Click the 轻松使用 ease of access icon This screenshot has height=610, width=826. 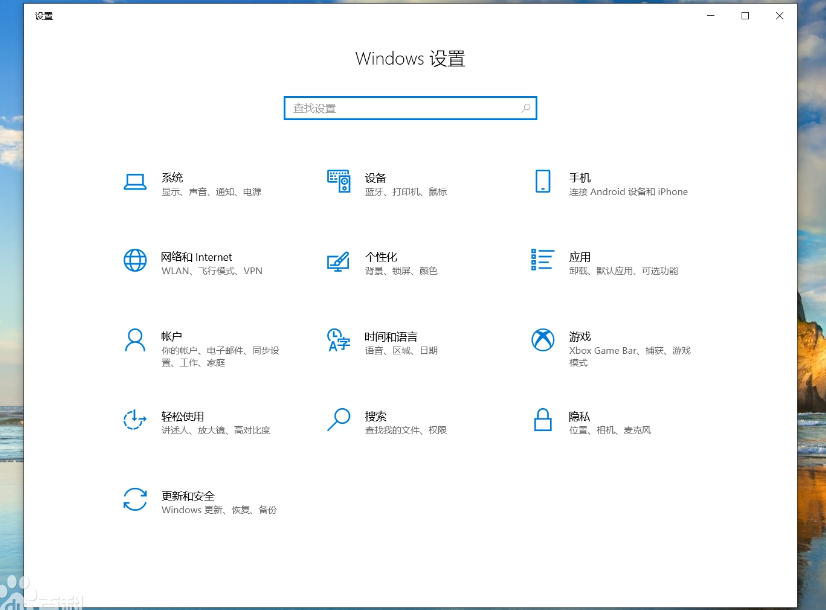[x=134, y=420]
